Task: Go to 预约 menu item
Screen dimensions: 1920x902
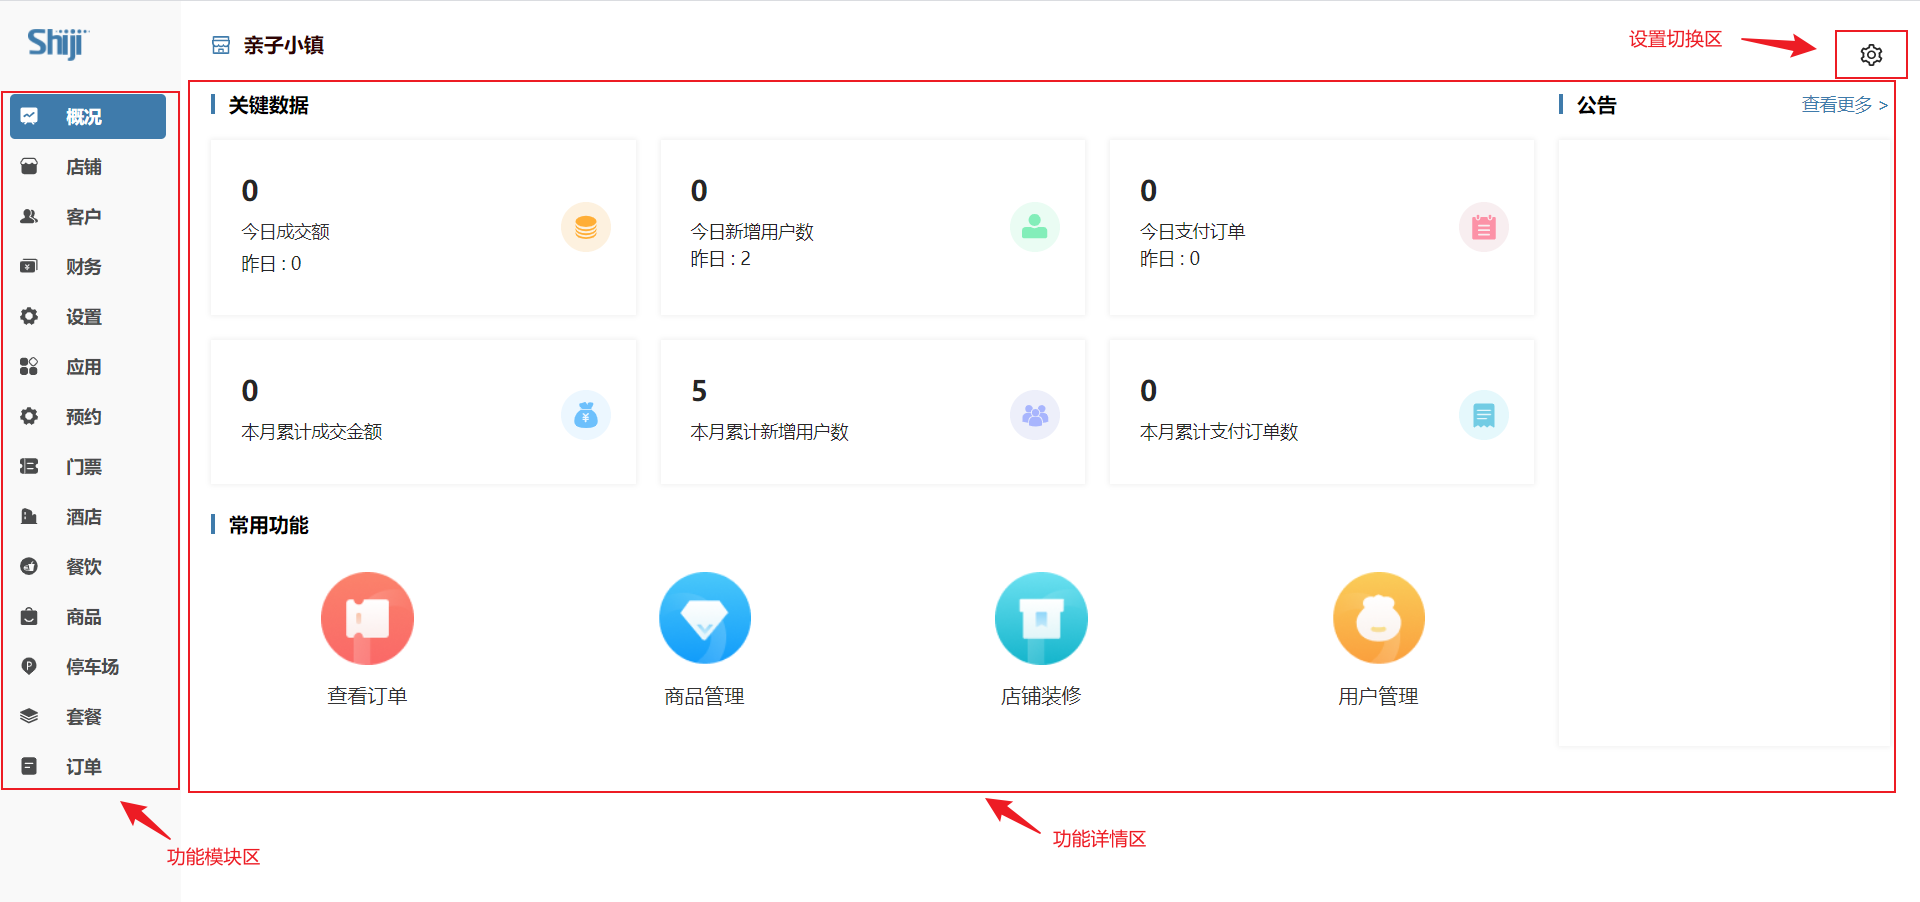Action: coord(88,416)
